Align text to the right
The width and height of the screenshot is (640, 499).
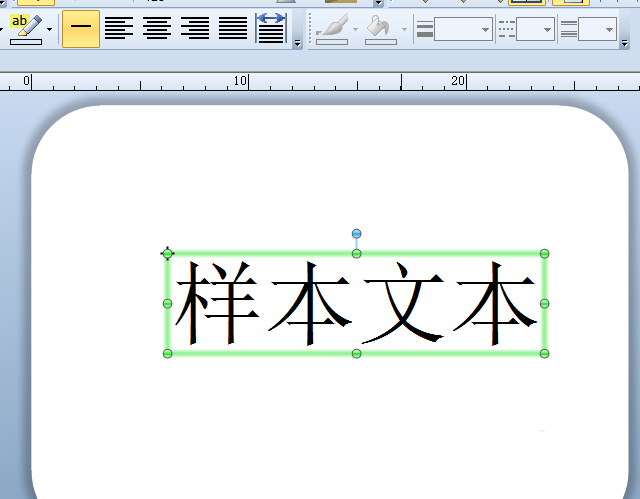195,29
